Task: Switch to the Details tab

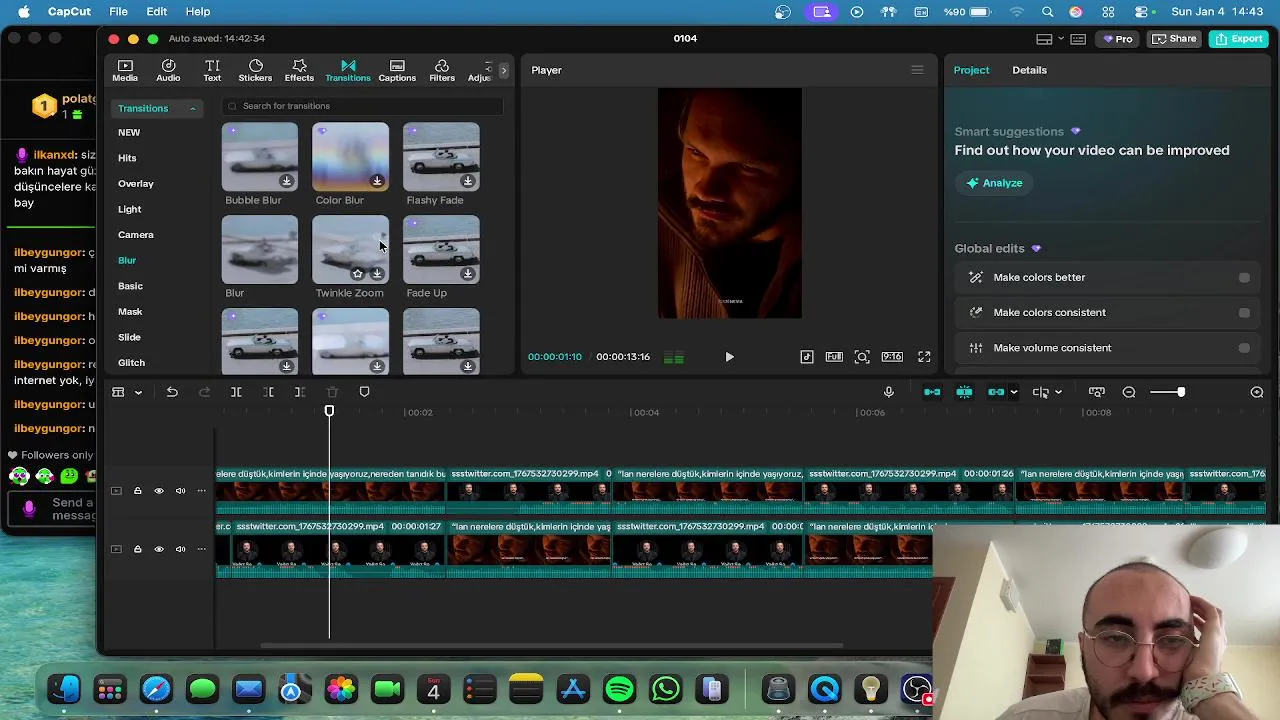Action: pyautogui.click(x=1029, y=70)
